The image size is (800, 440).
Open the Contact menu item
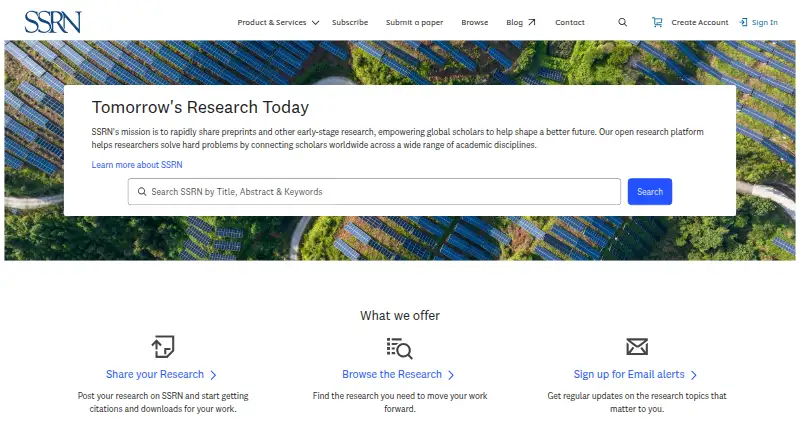[570, 22]
